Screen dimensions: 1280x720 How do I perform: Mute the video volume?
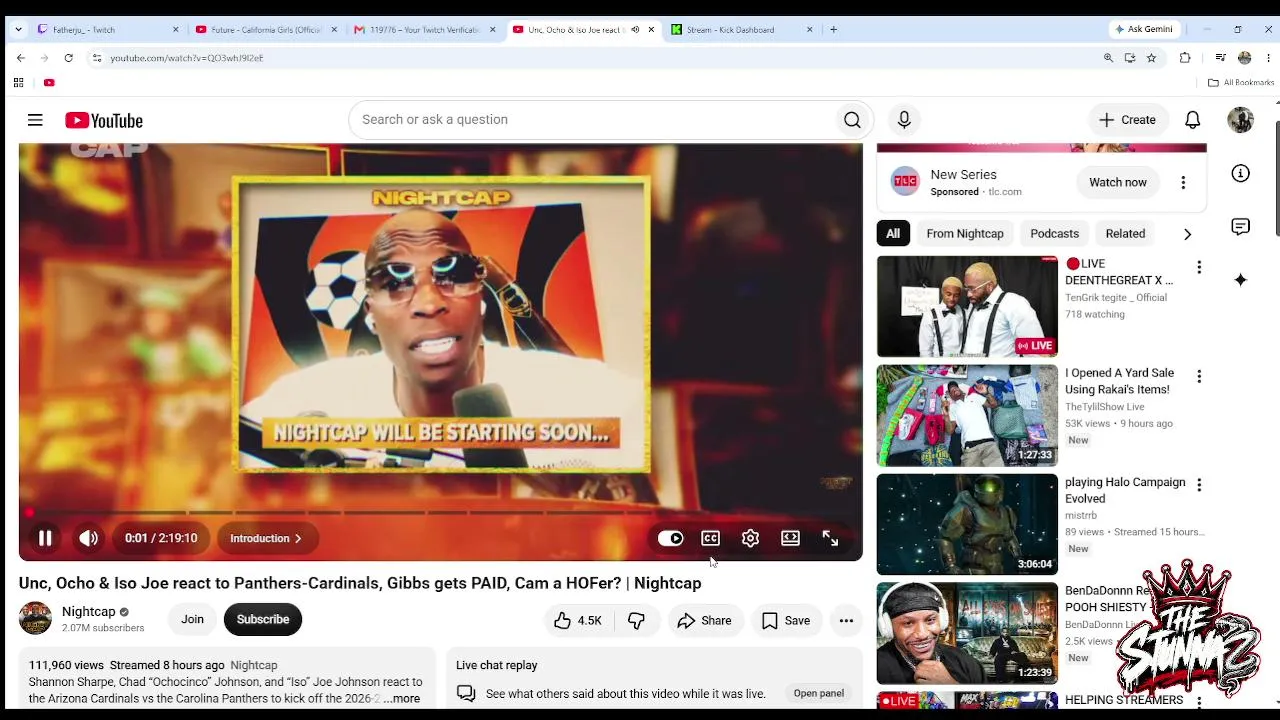89,538
